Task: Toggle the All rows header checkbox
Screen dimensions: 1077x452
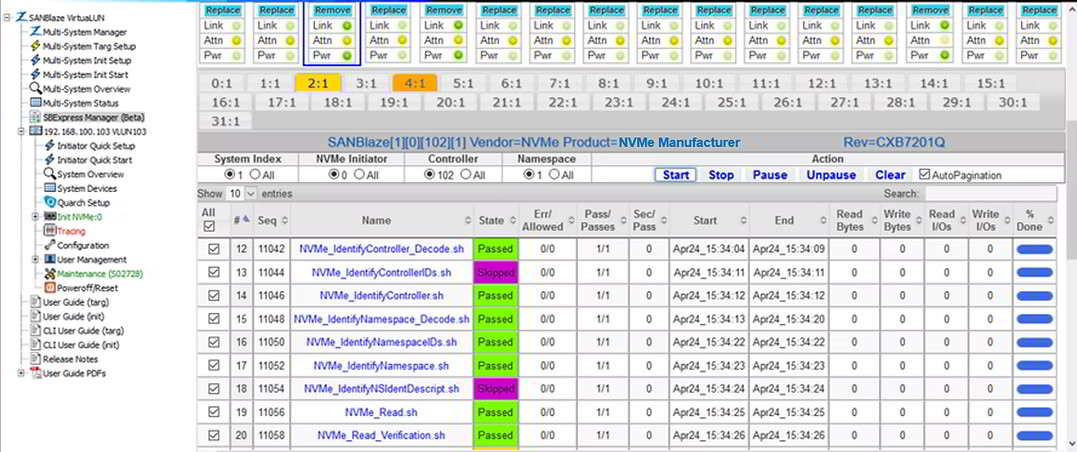Action: (x=209, y=226)
